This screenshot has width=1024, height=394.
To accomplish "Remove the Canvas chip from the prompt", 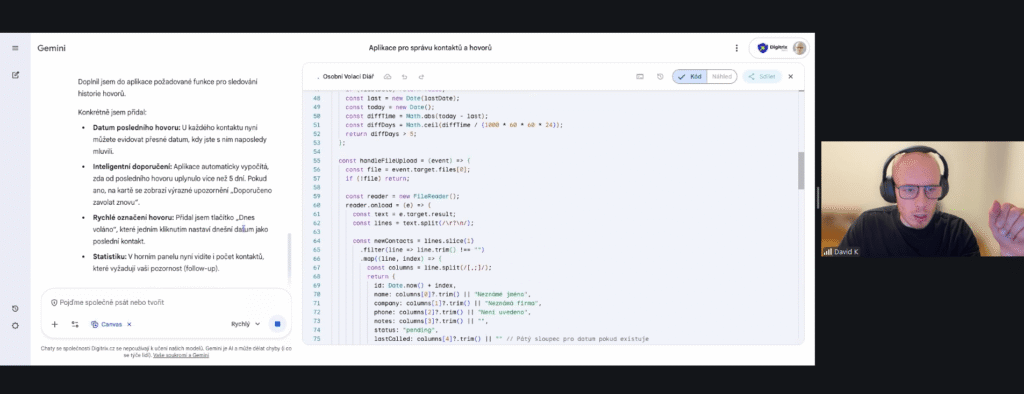I will tap(129, 324).
